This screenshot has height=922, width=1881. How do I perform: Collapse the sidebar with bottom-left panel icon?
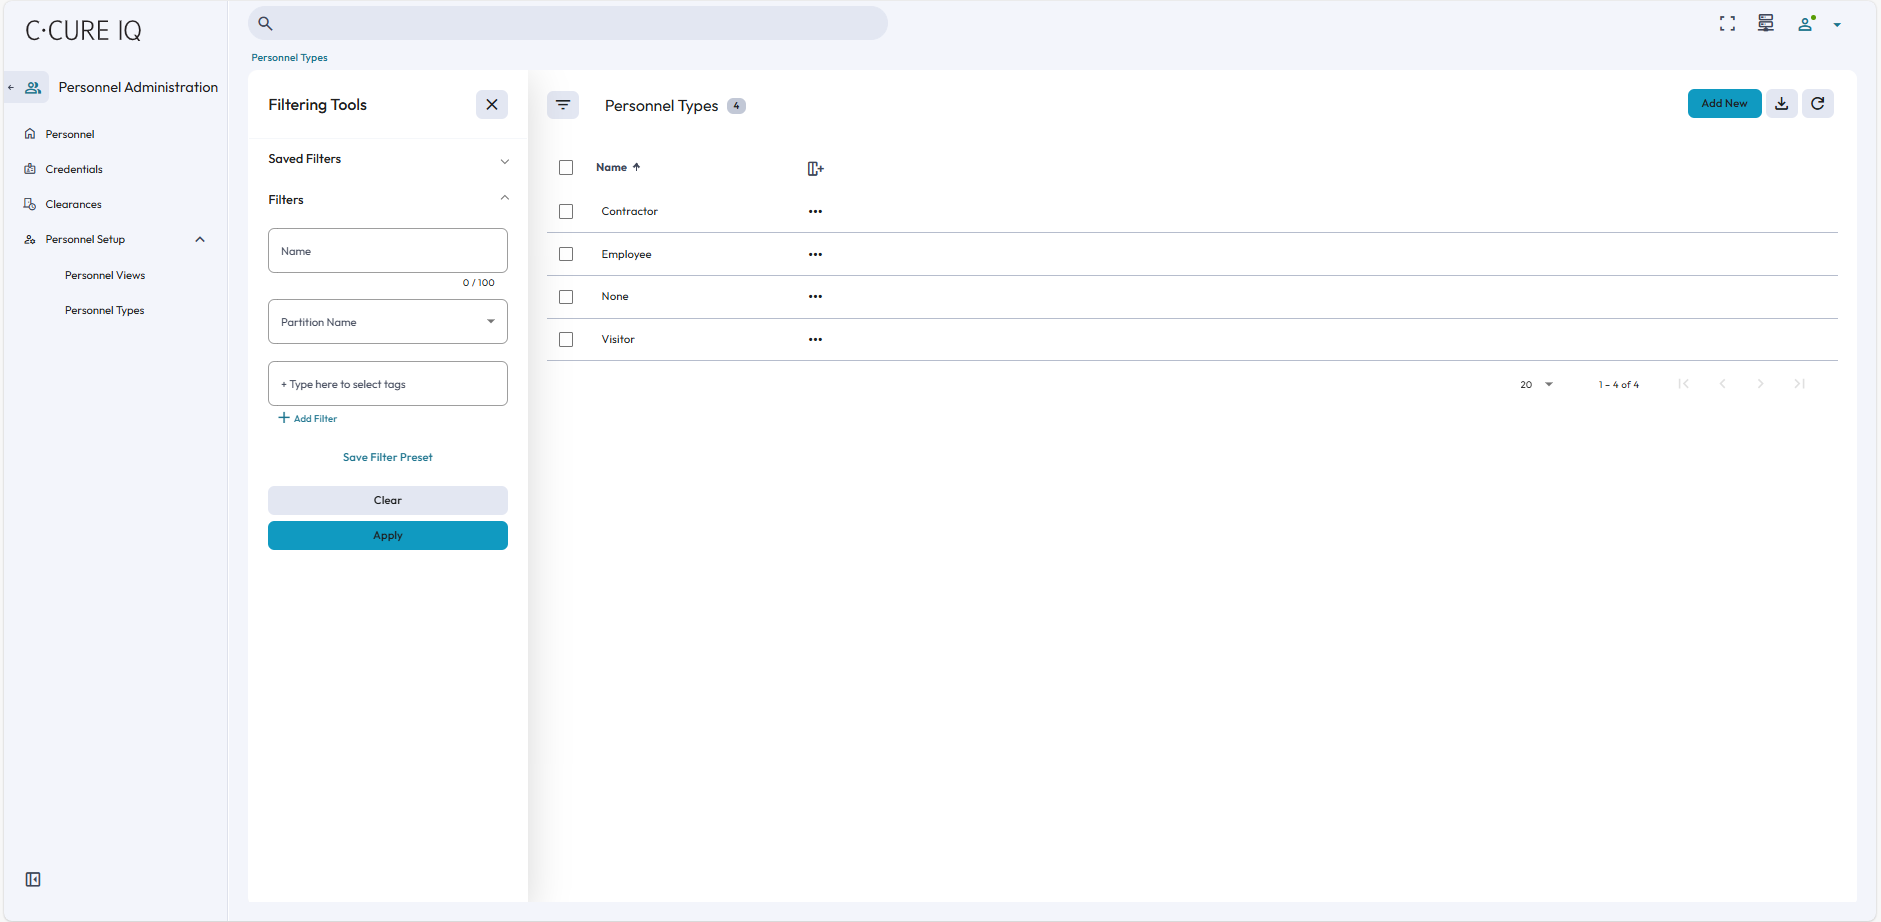pos(33,880)
